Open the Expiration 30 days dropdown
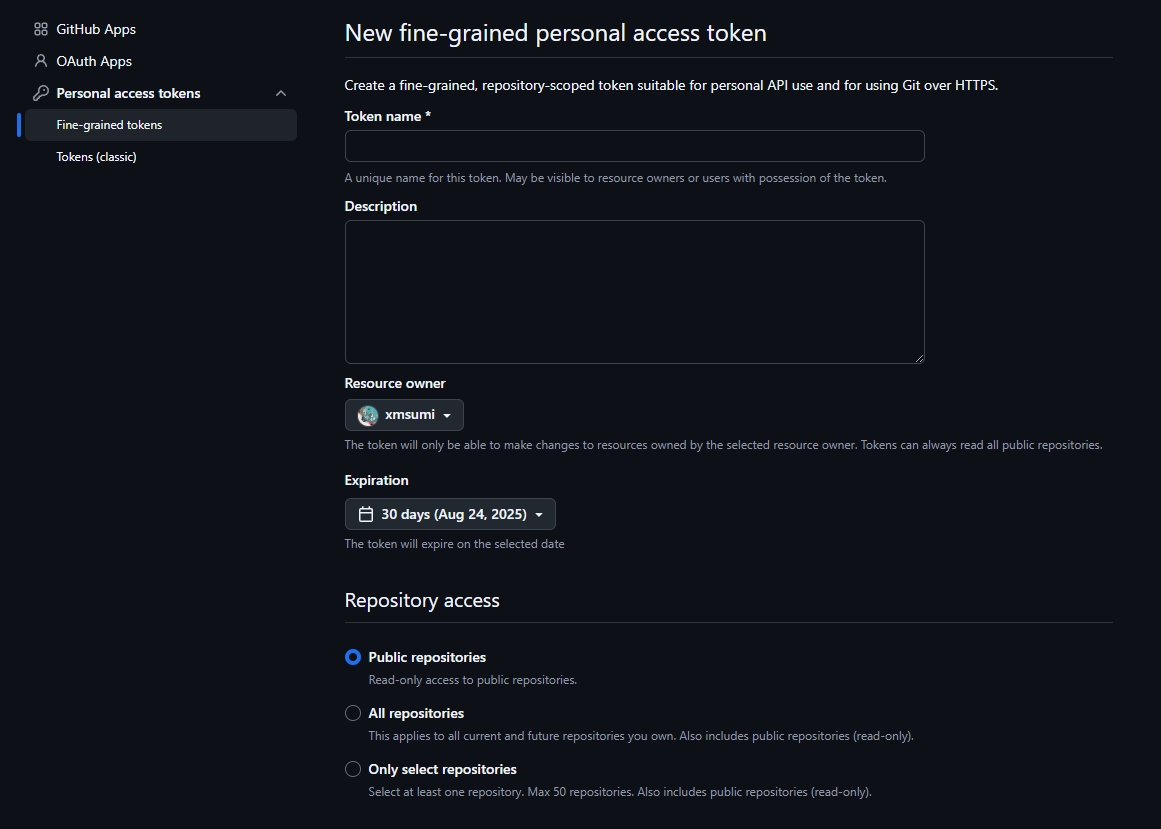1161x829 pixels. (450, 514)
